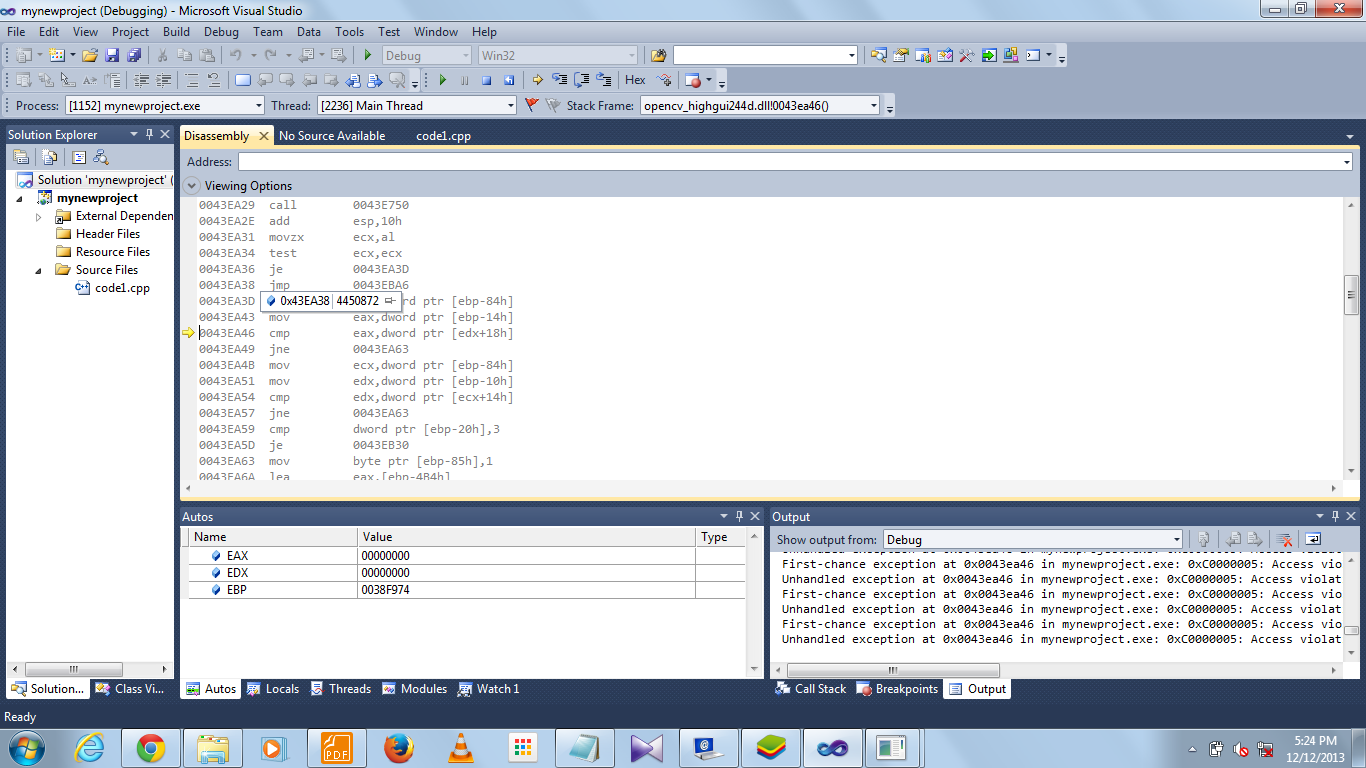Open the Properties Window toolbar icon
The height and width of the screenshot is (768, 1366).
900,55
